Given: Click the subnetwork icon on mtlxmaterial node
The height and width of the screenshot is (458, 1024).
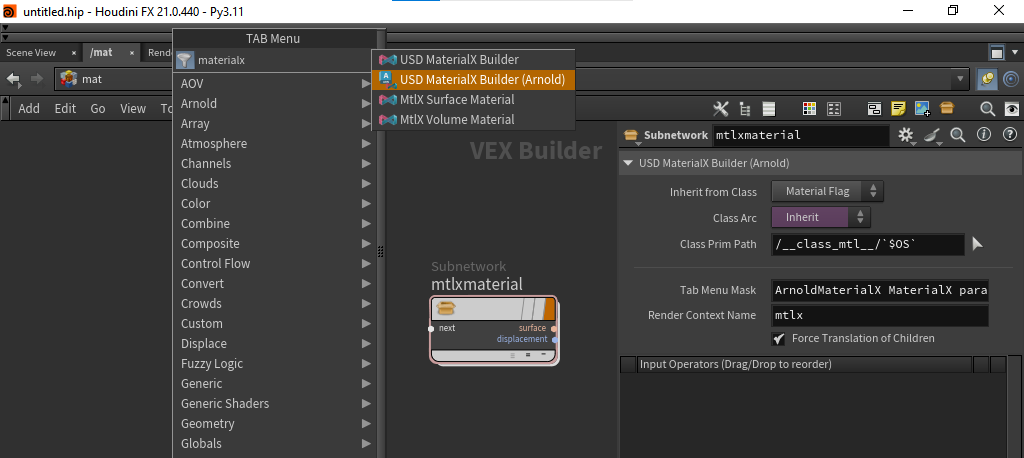Looking at the screenshot, I should tap(446, 308).
